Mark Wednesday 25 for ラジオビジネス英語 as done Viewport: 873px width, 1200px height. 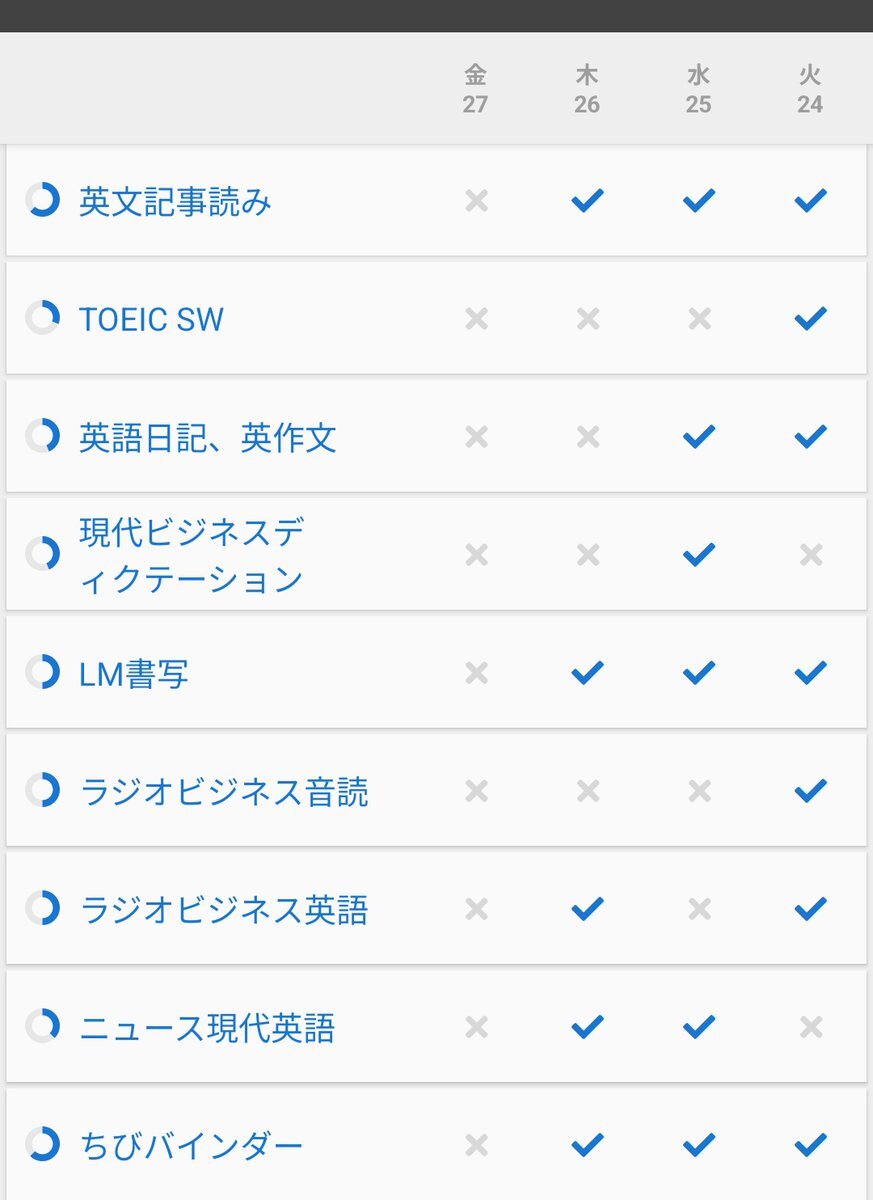tap(699, 909)
